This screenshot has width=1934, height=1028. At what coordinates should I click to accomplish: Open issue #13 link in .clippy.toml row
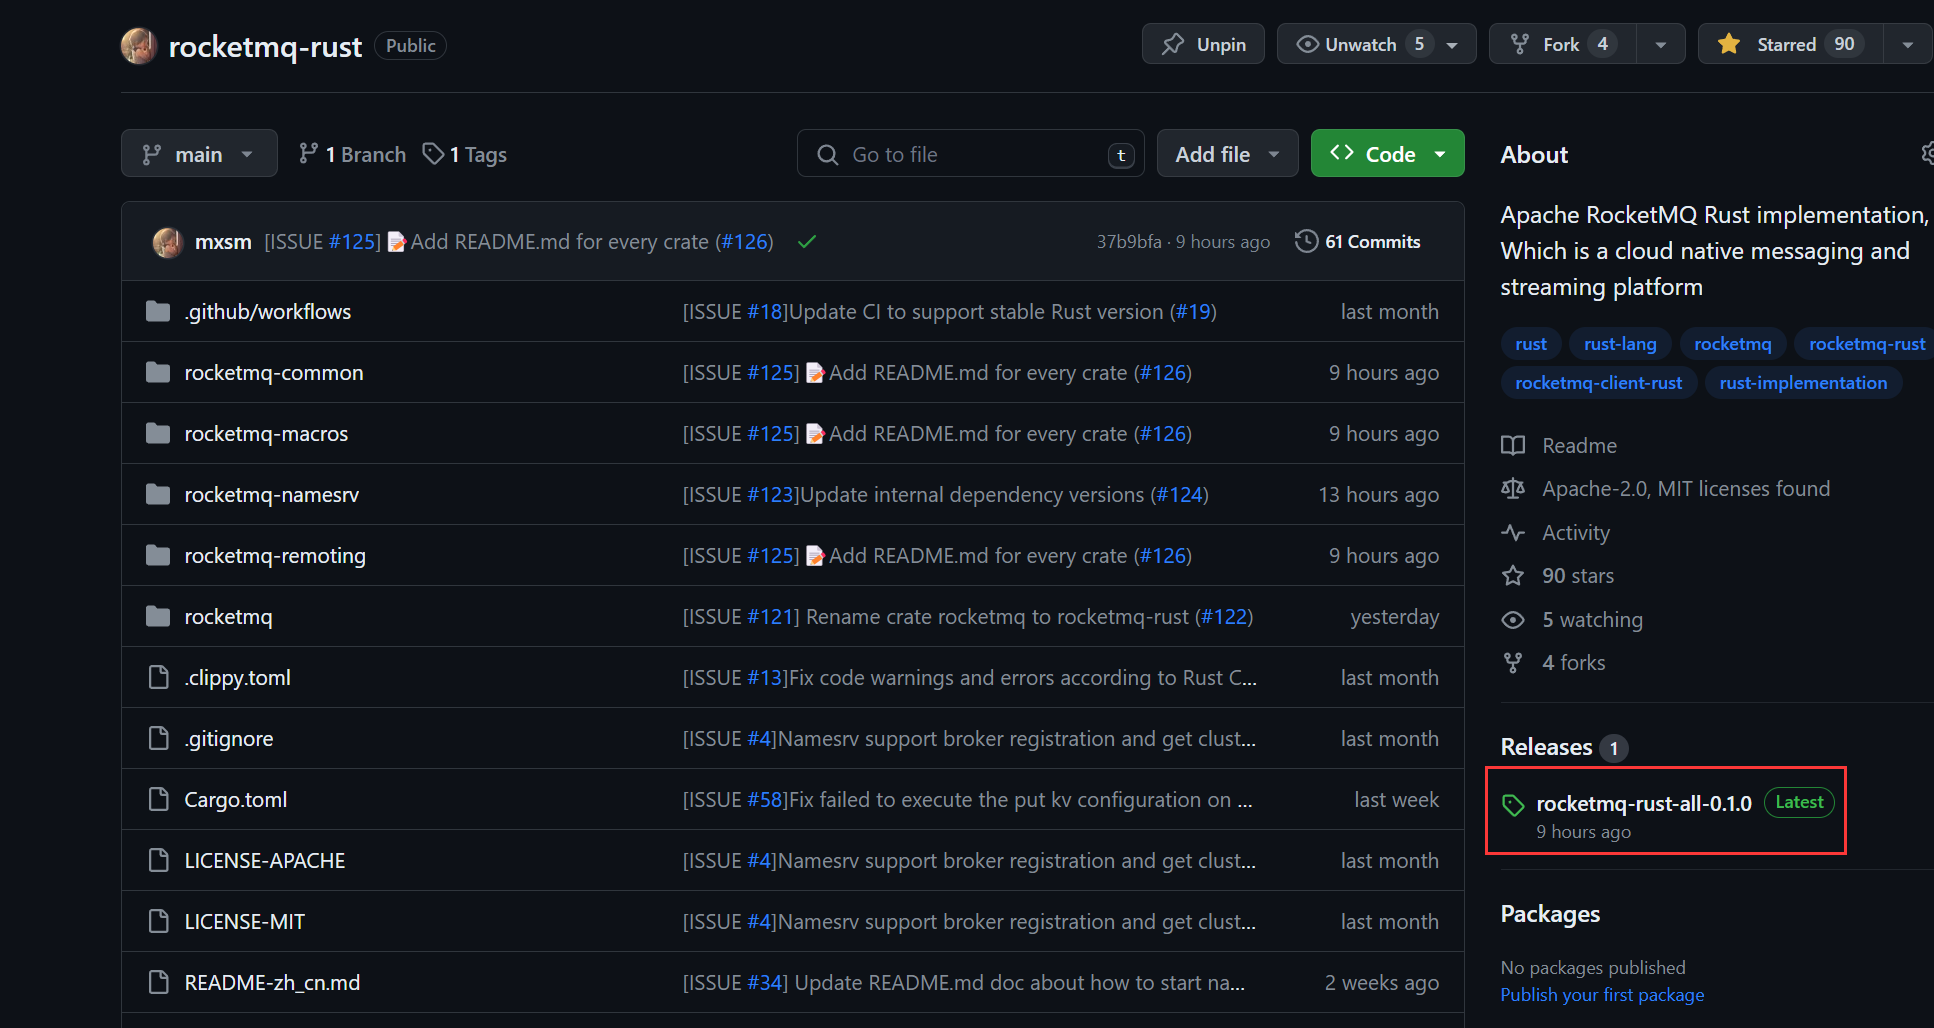[x=766, y=678]
